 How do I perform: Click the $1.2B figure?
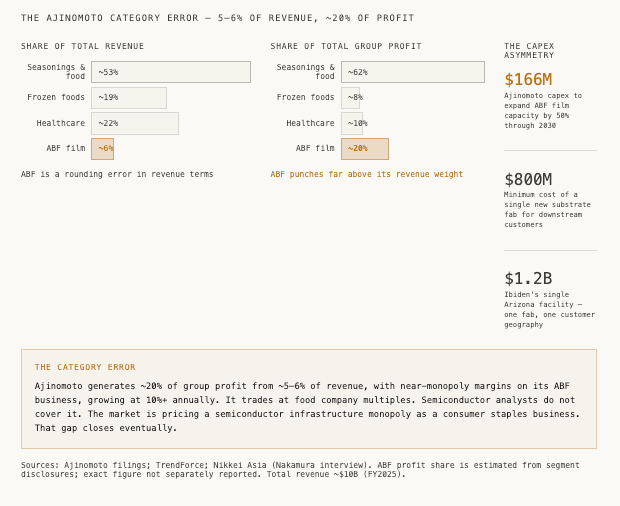pos(528,278)
